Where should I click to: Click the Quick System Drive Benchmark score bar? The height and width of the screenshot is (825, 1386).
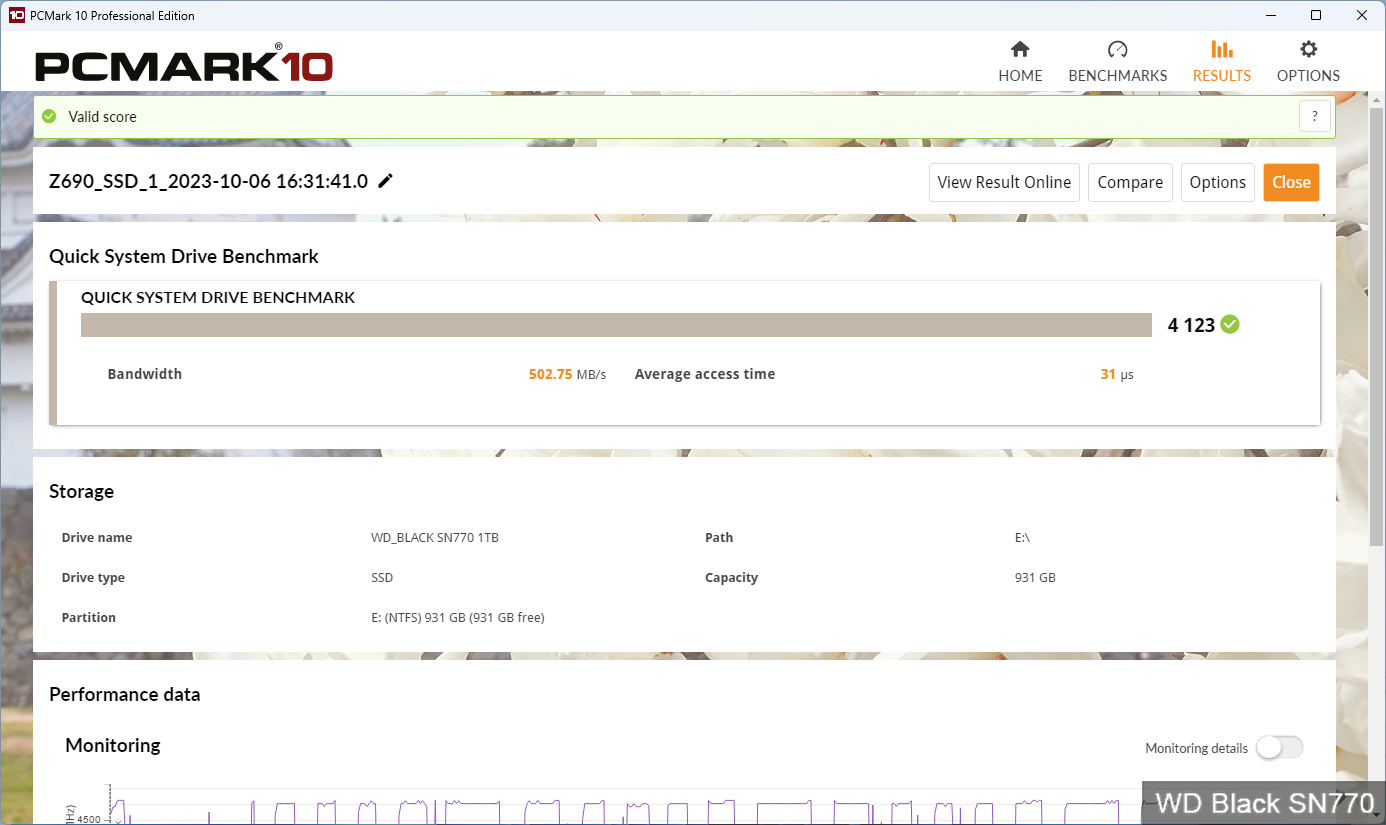pyautogui.click(x=617, y=325)
